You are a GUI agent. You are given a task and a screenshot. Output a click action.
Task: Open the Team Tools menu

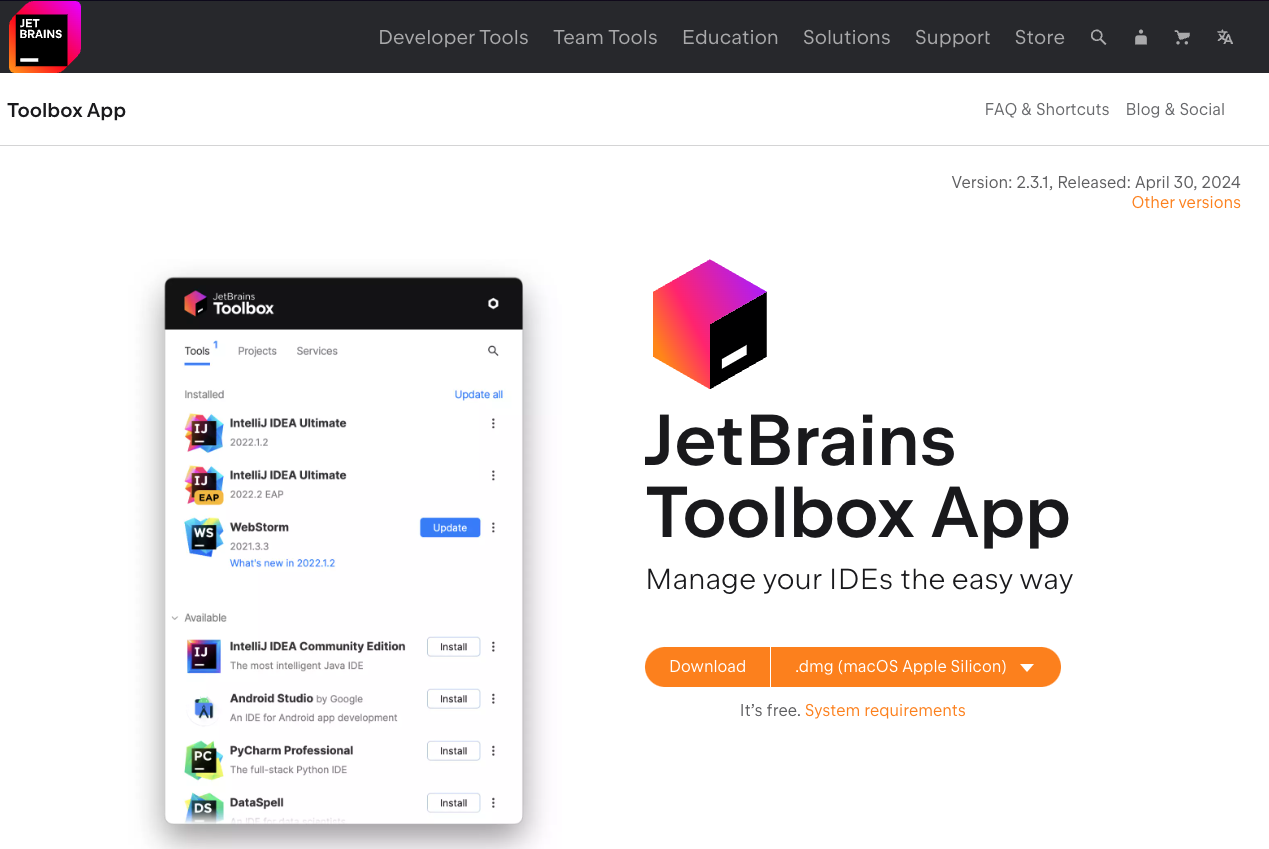pyautogui.click(x=605, y=37)
